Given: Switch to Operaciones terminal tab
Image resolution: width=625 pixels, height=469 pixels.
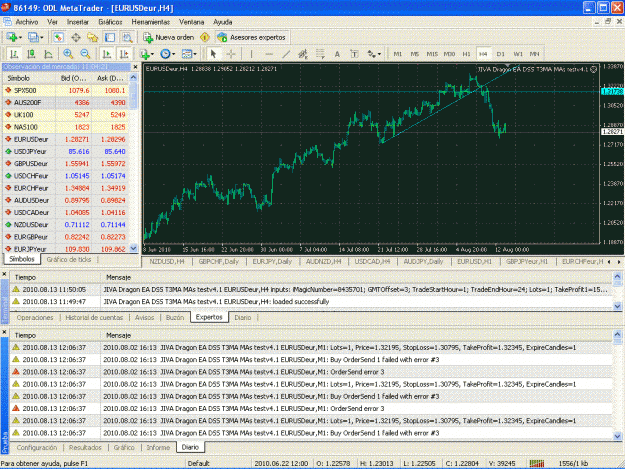Looking at the screenshot, I should tap(35, 318).
